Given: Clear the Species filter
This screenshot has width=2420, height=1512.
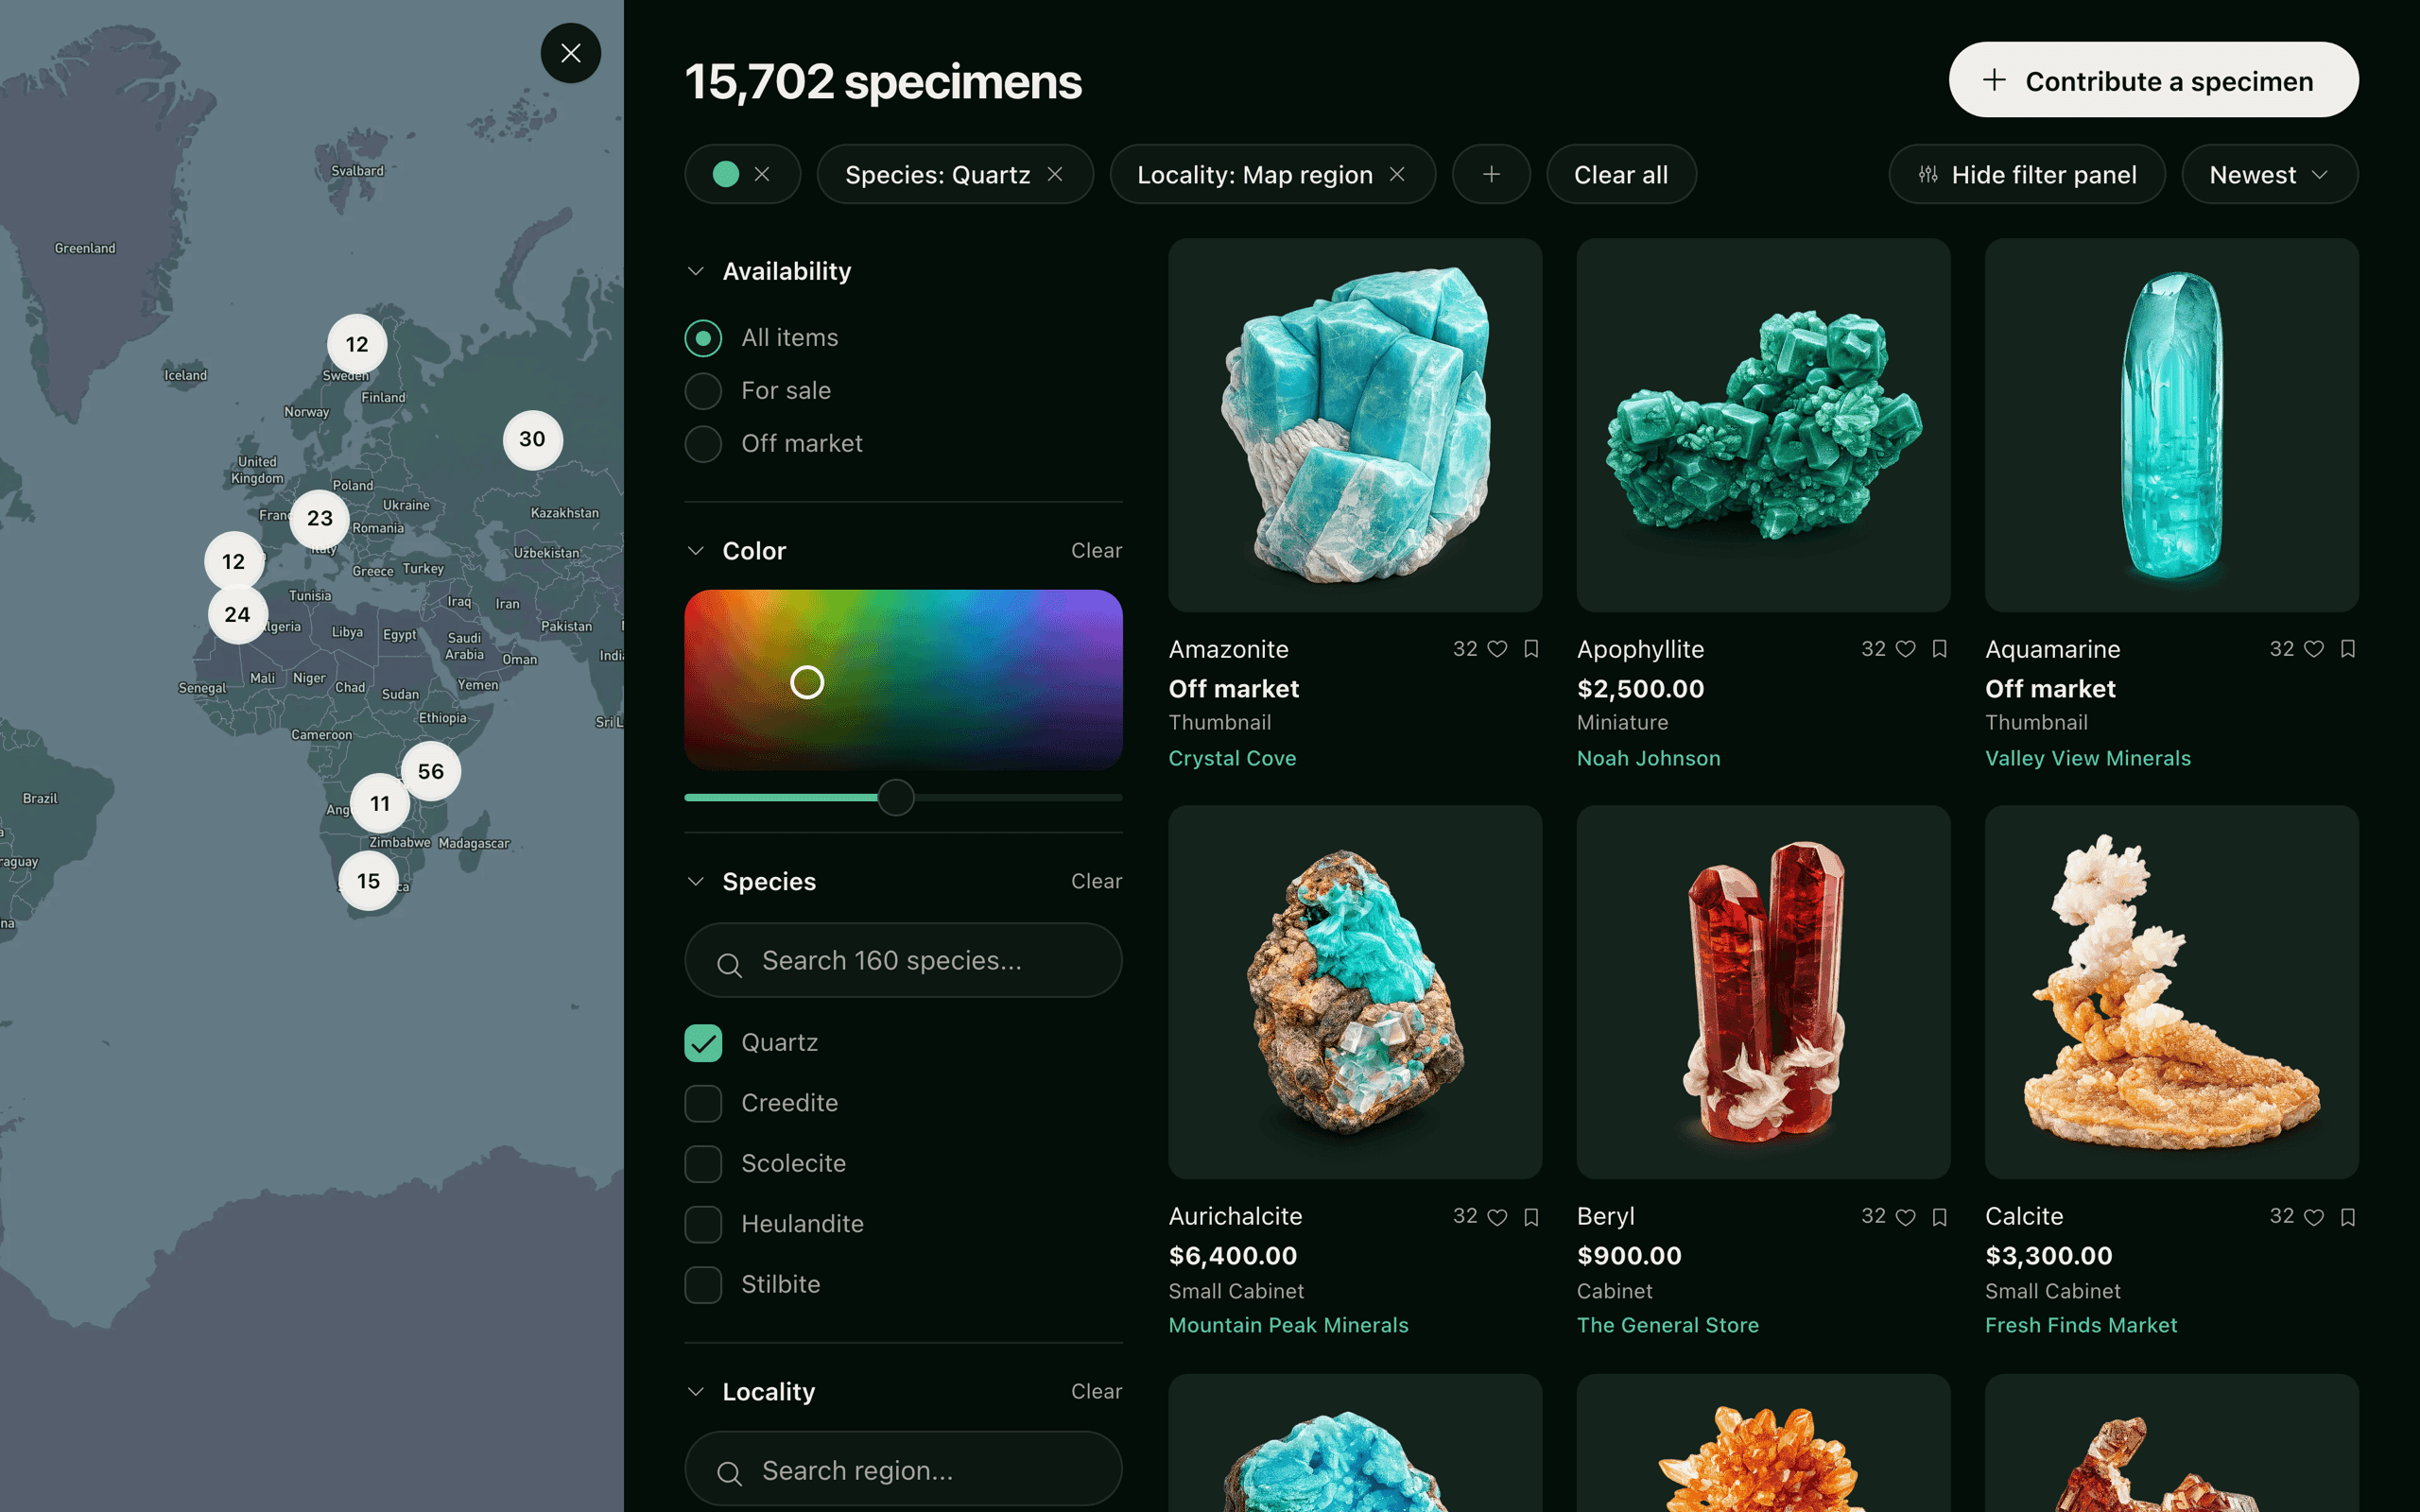Looking at the screenshot, I should (1096, 881).
